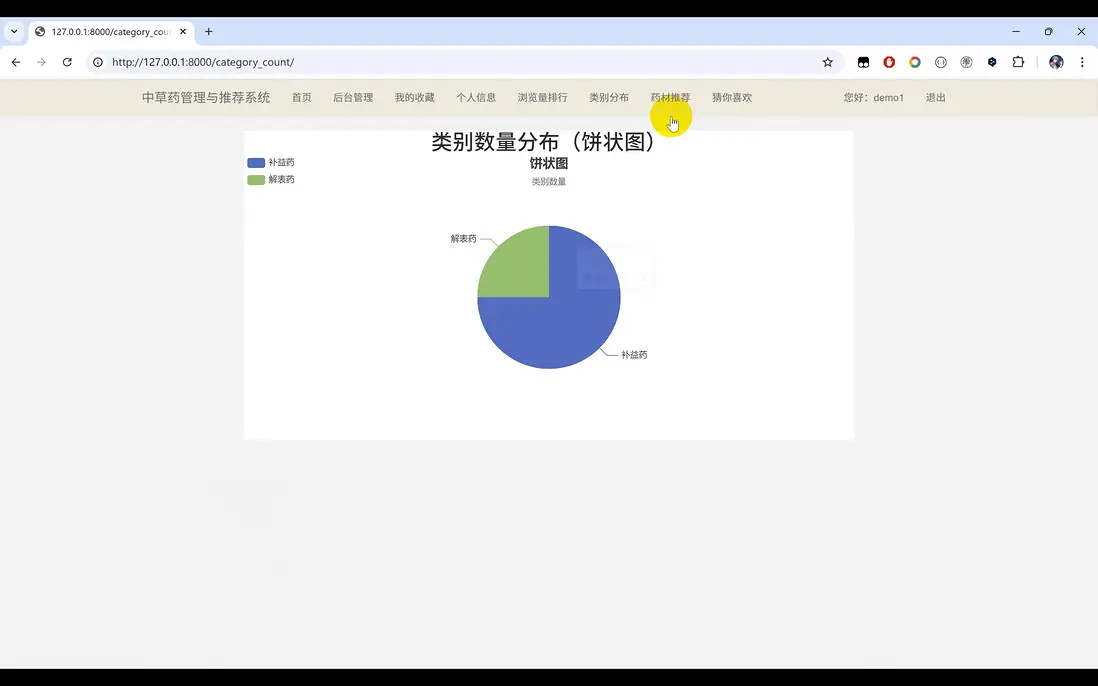Open the Chrome profile avatar
The width and height of the screenshot is (1098, 686).
(x=1056, y=62)
